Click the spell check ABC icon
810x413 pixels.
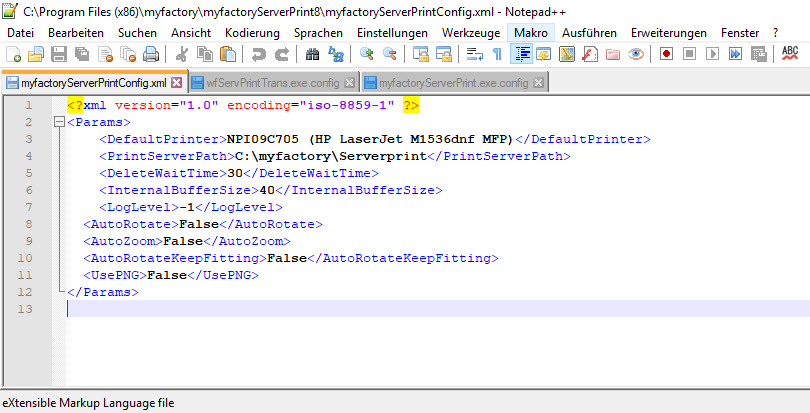(x=790, y=53)
